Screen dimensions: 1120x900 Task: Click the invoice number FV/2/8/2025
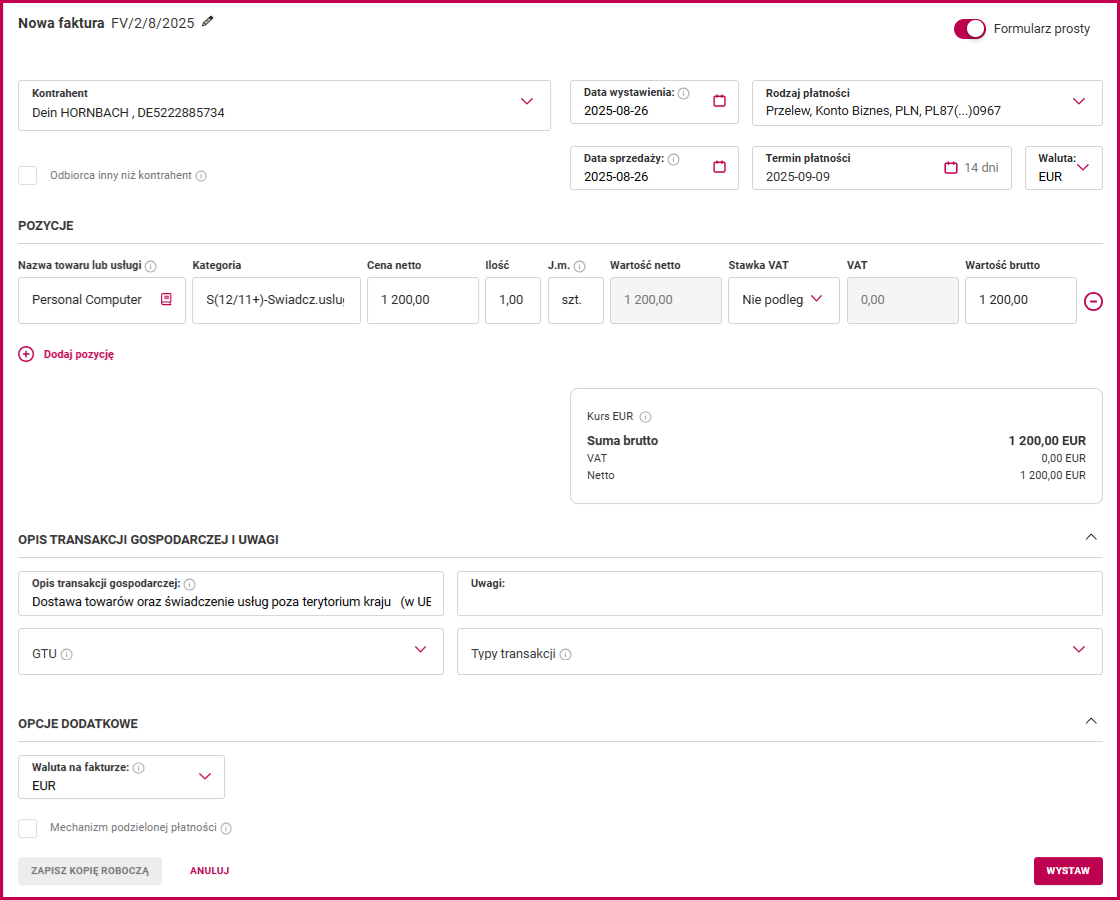coord(153,24)
